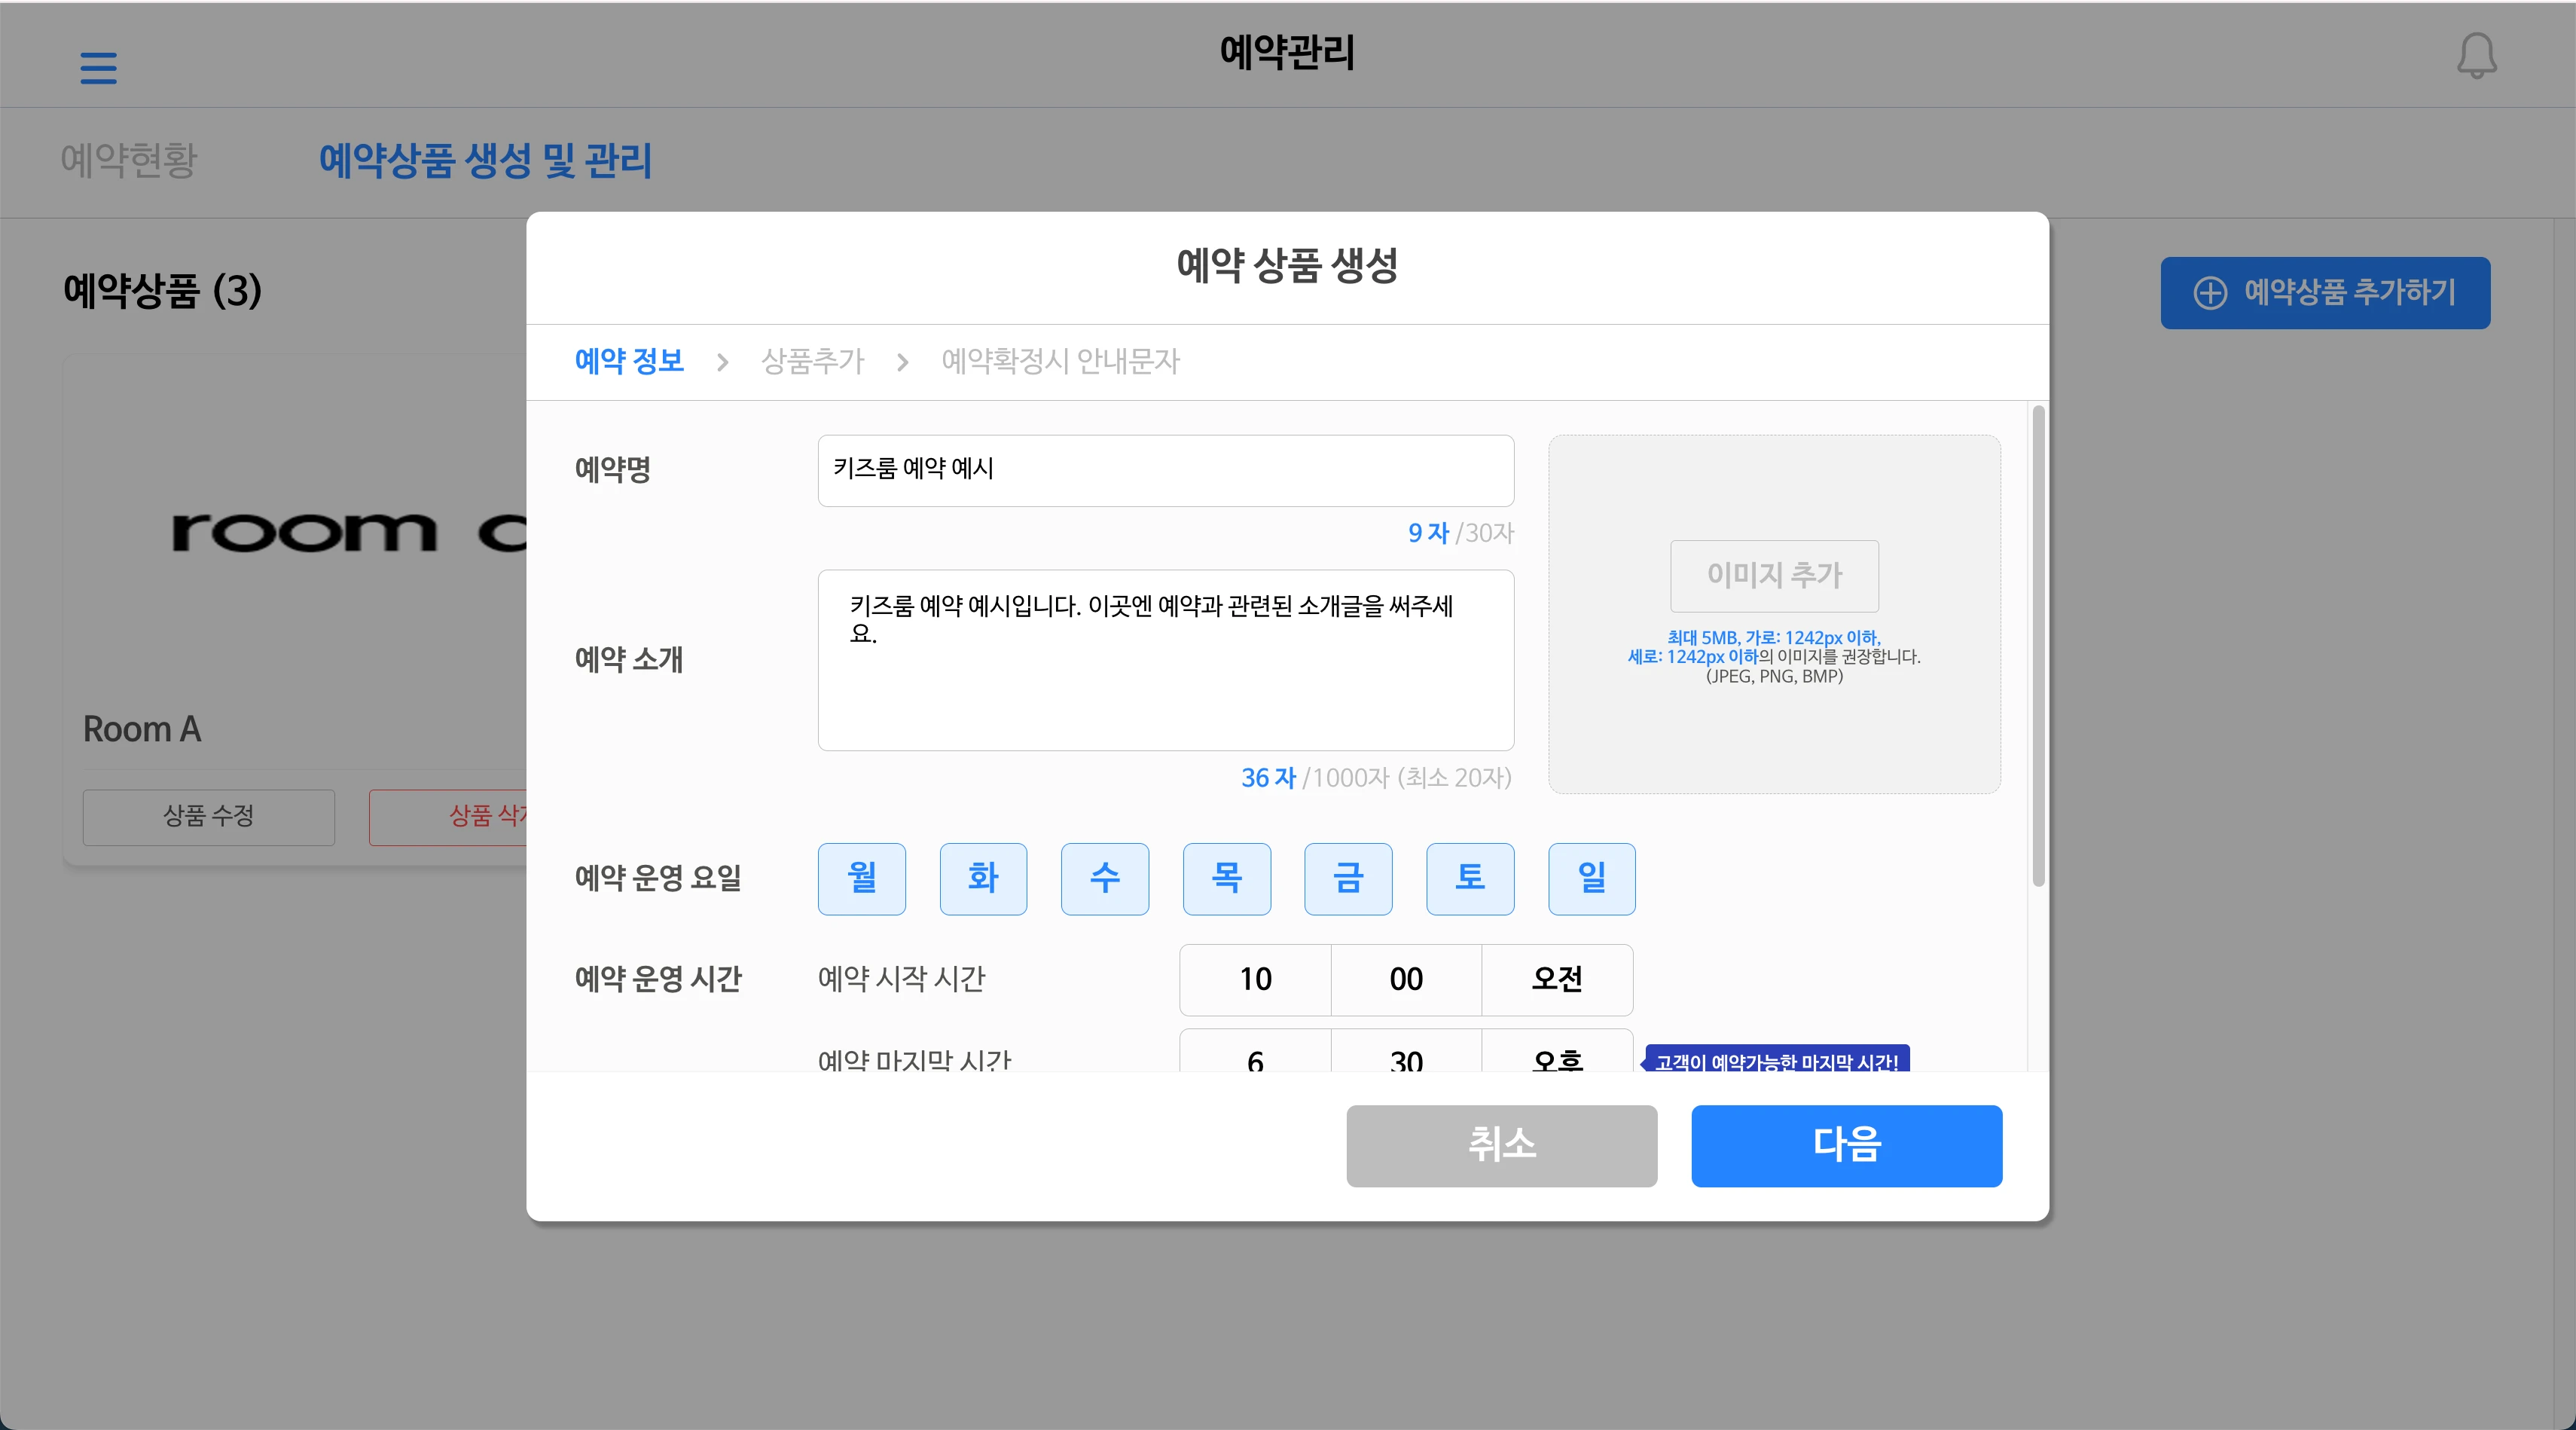Click 상품 수정 button for Room A
Image resolution: width=2576 pixels, height=1430 pixels.
tap(208, 817)
